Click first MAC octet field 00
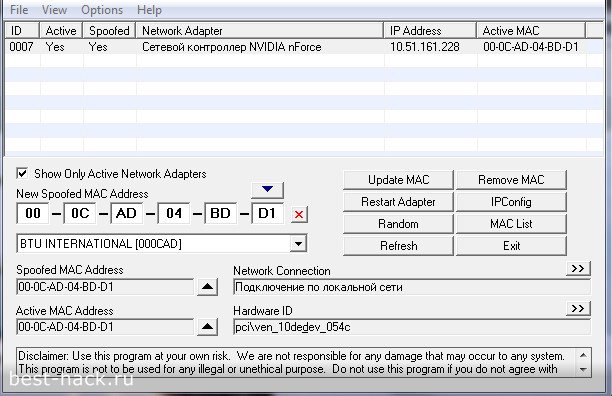Image resolution: width=612 pixels, height=396 pixels. click(33, 213)
